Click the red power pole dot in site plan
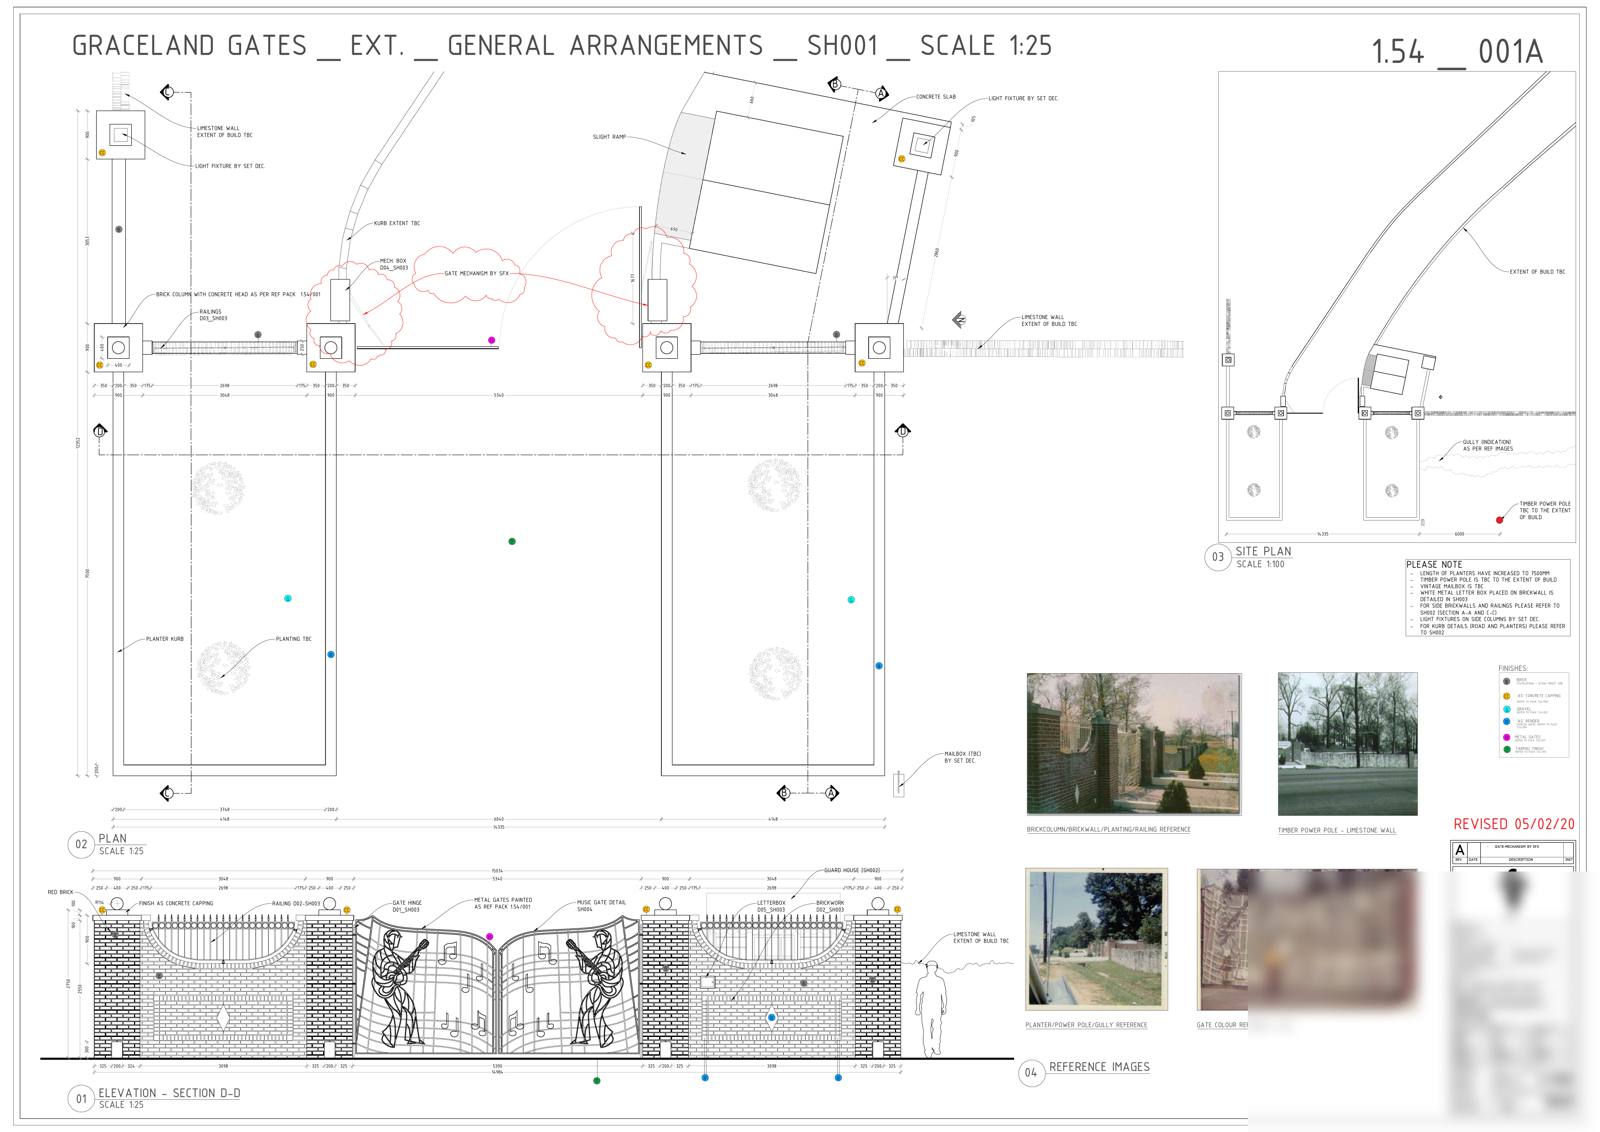 pyautogui.click(x=1499, y=520)
